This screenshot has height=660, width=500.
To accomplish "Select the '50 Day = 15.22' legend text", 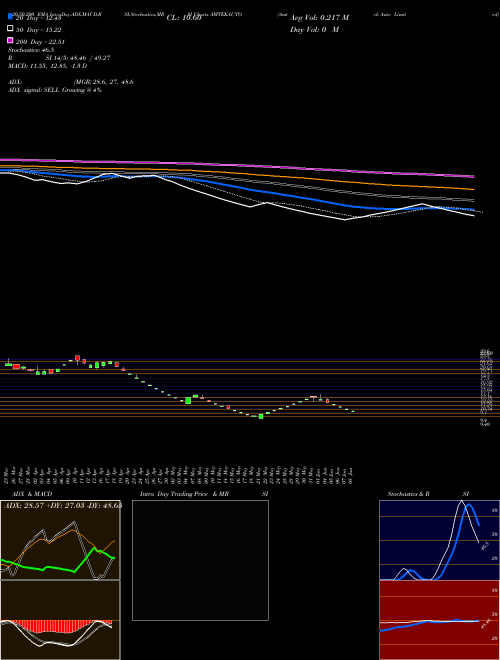I will [x=39, y=30].
